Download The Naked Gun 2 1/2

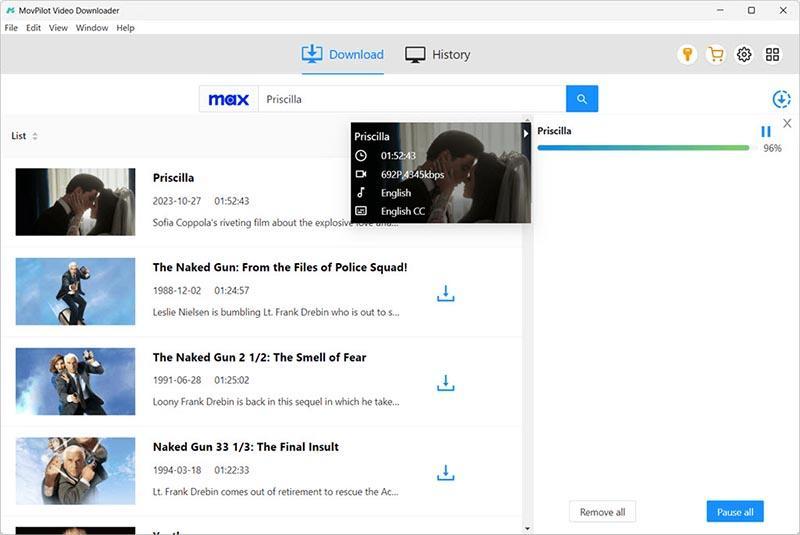pyautogui.click(x=445, y=383)
